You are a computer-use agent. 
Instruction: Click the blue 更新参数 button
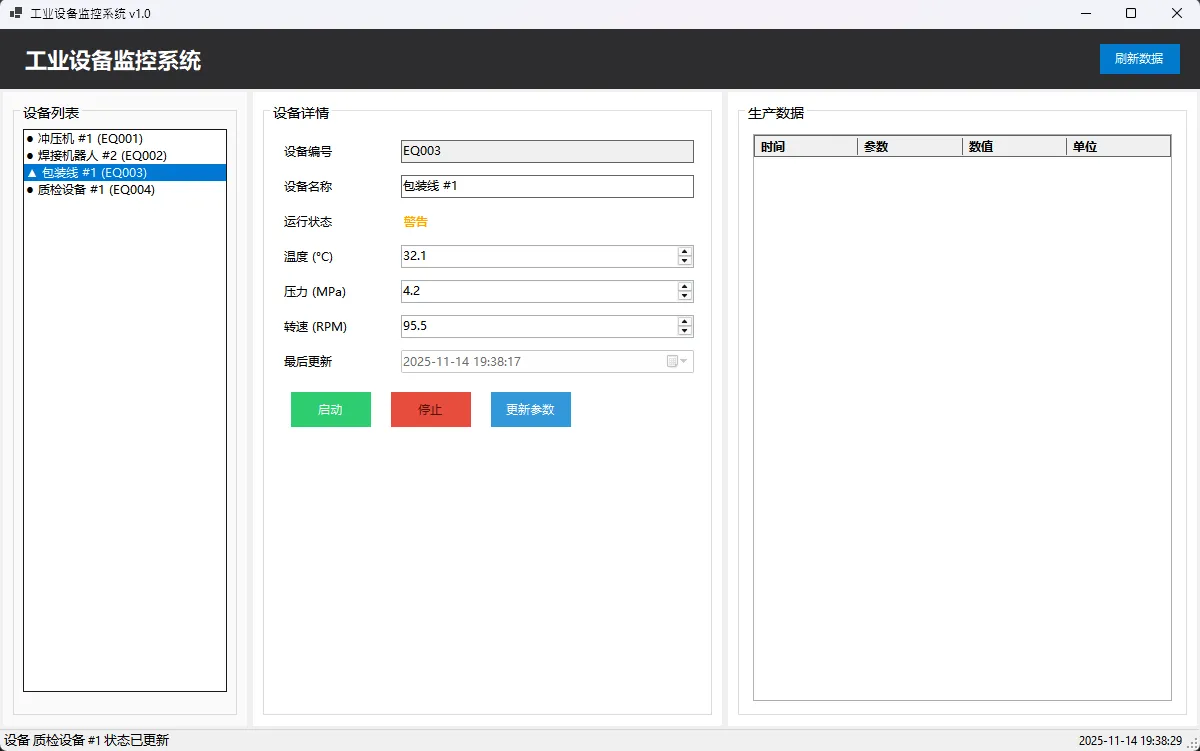(x=530, y=410)
